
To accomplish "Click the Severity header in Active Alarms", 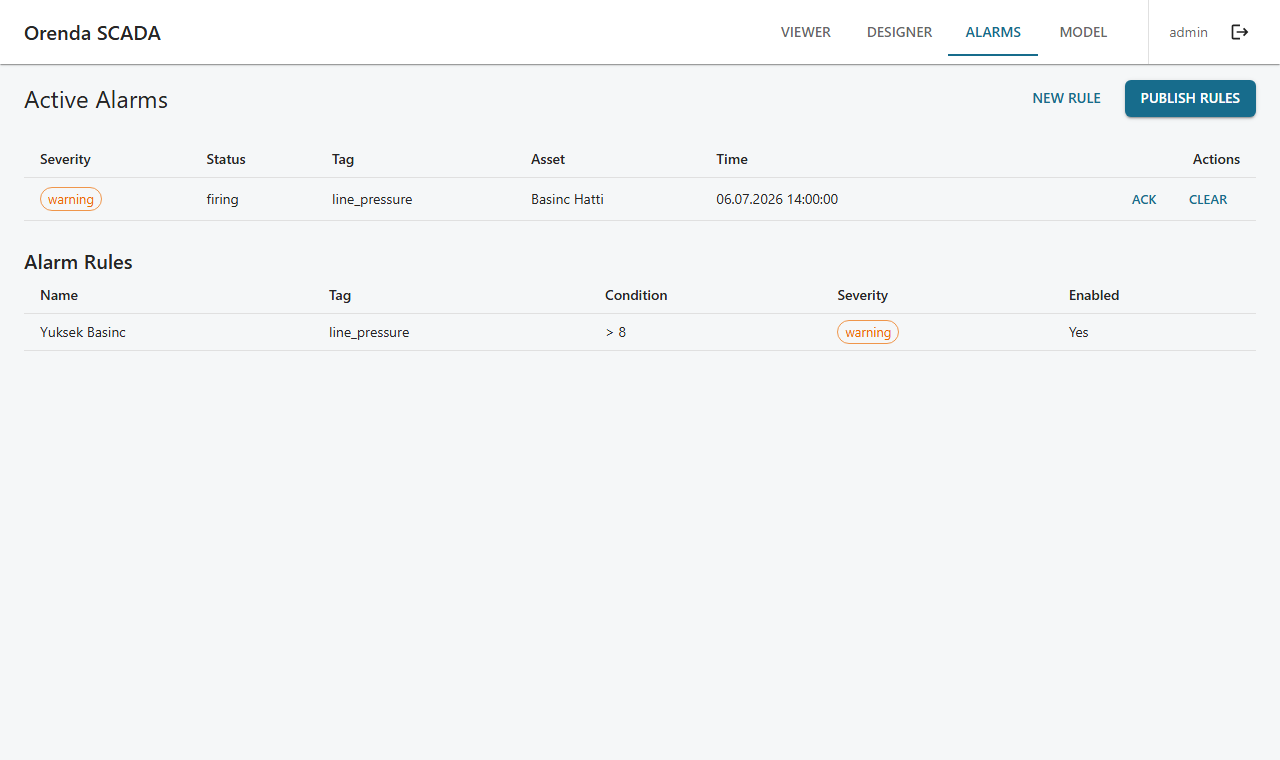I will (x=65, y=159).
